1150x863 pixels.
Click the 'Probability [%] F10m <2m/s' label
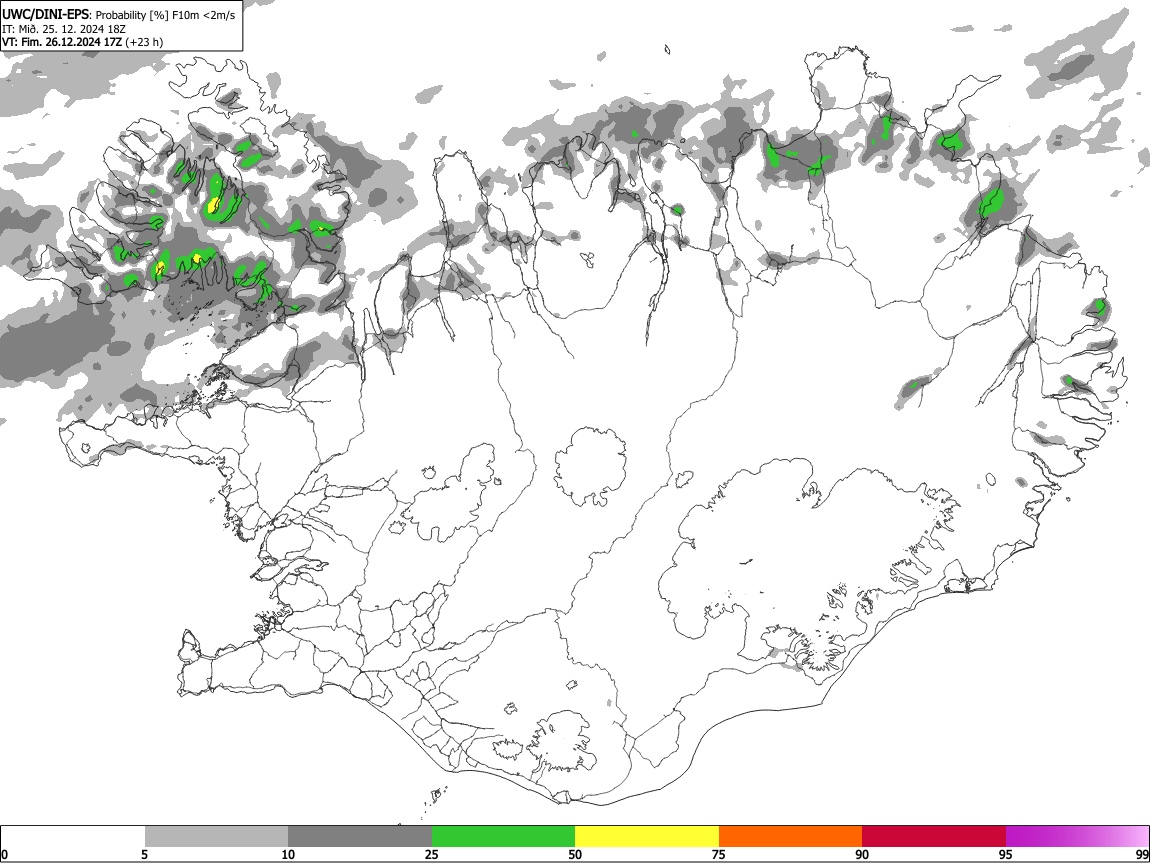pos(166,15)
